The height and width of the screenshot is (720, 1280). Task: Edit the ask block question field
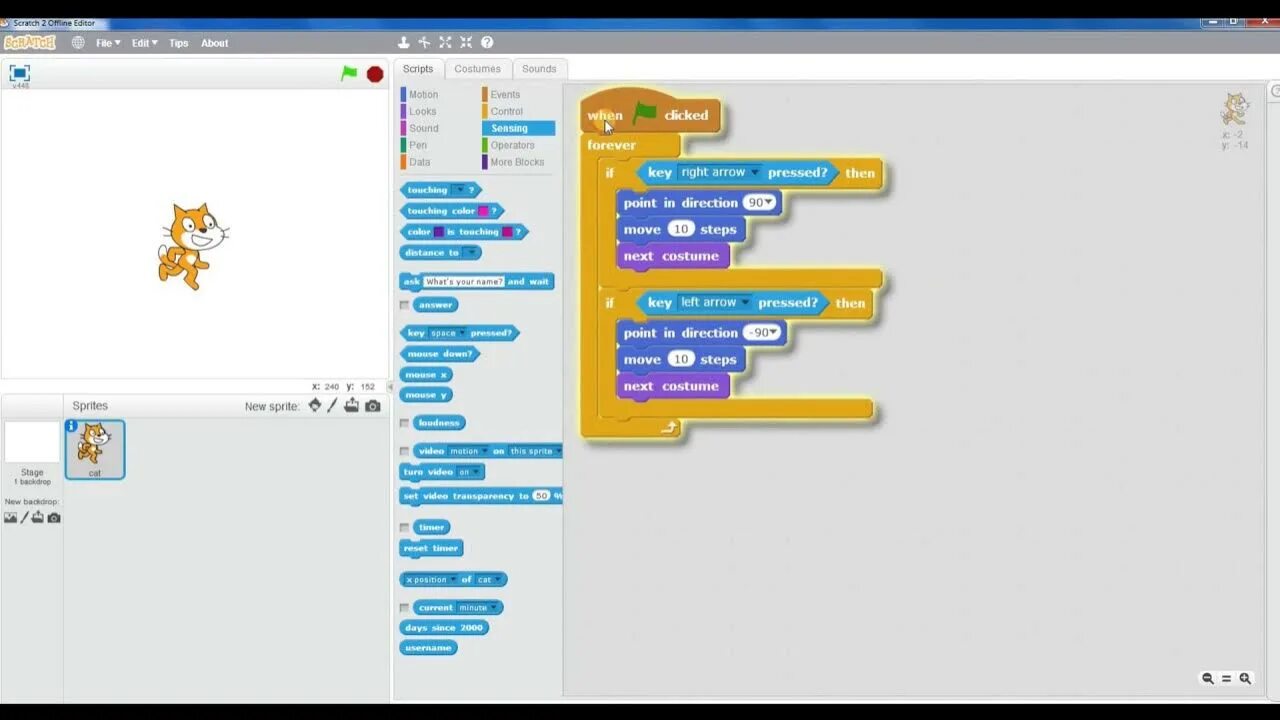(x=464, y=282)
